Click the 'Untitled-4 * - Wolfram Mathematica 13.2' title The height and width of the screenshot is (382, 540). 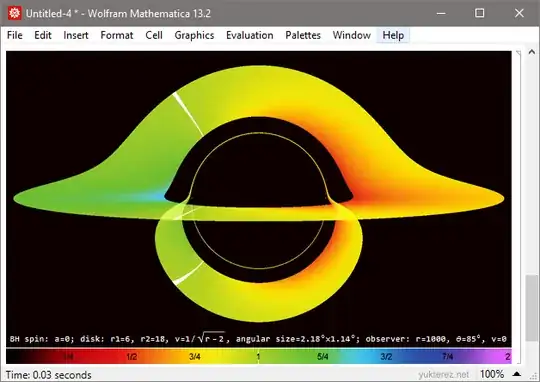coord(118,13)
